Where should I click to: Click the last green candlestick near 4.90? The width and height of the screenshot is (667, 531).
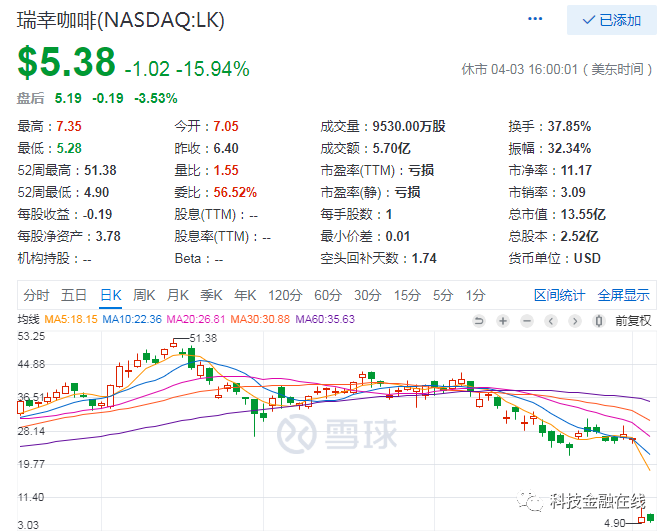(650, 518)
